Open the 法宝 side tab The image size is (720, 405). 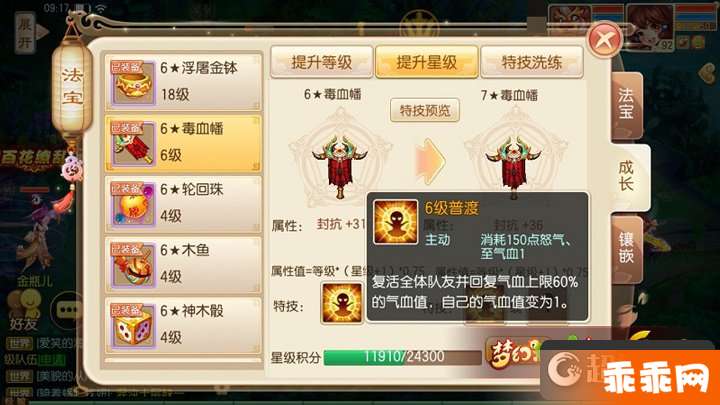point(626,105)
